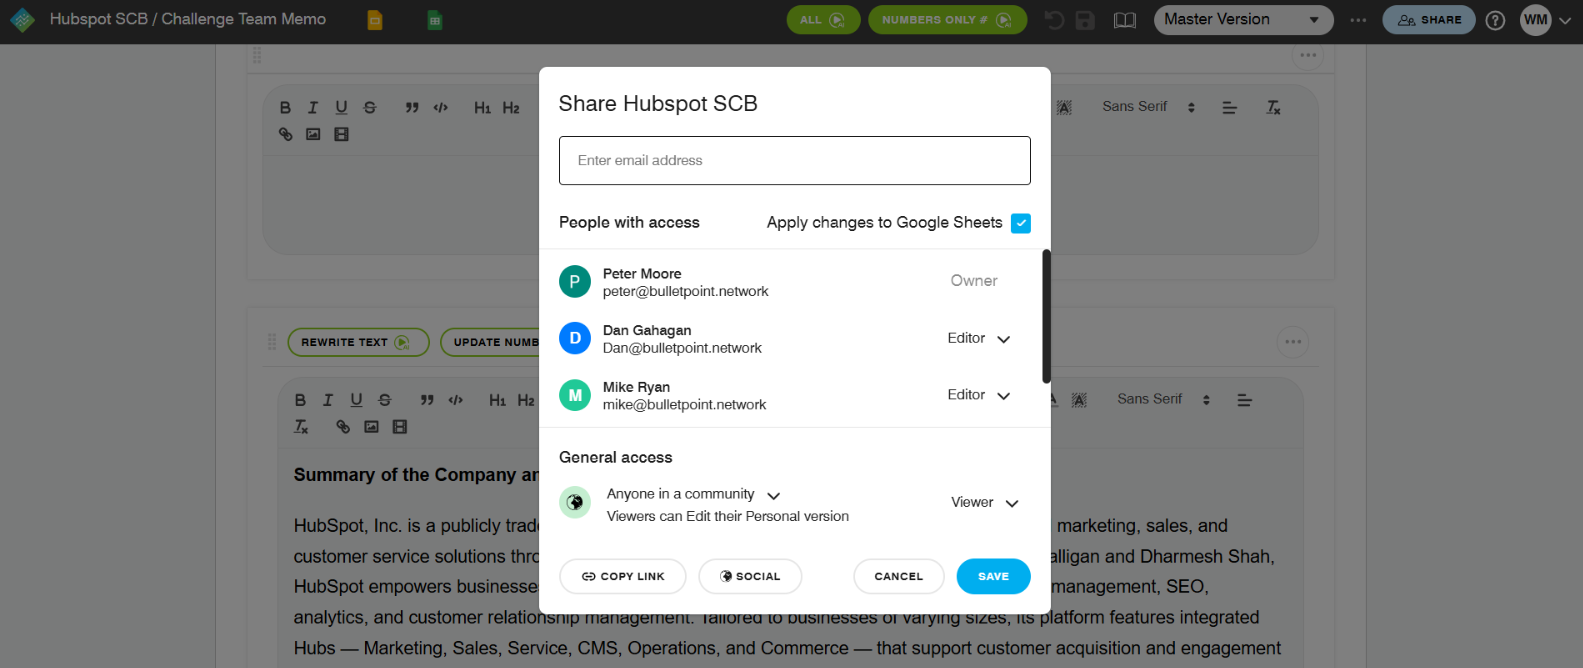Screen dimensions: 1583x668
Task: Toggle Strikethrough in the upper editor toolbar
Action: pyautogui.click(x=370, y=107)
